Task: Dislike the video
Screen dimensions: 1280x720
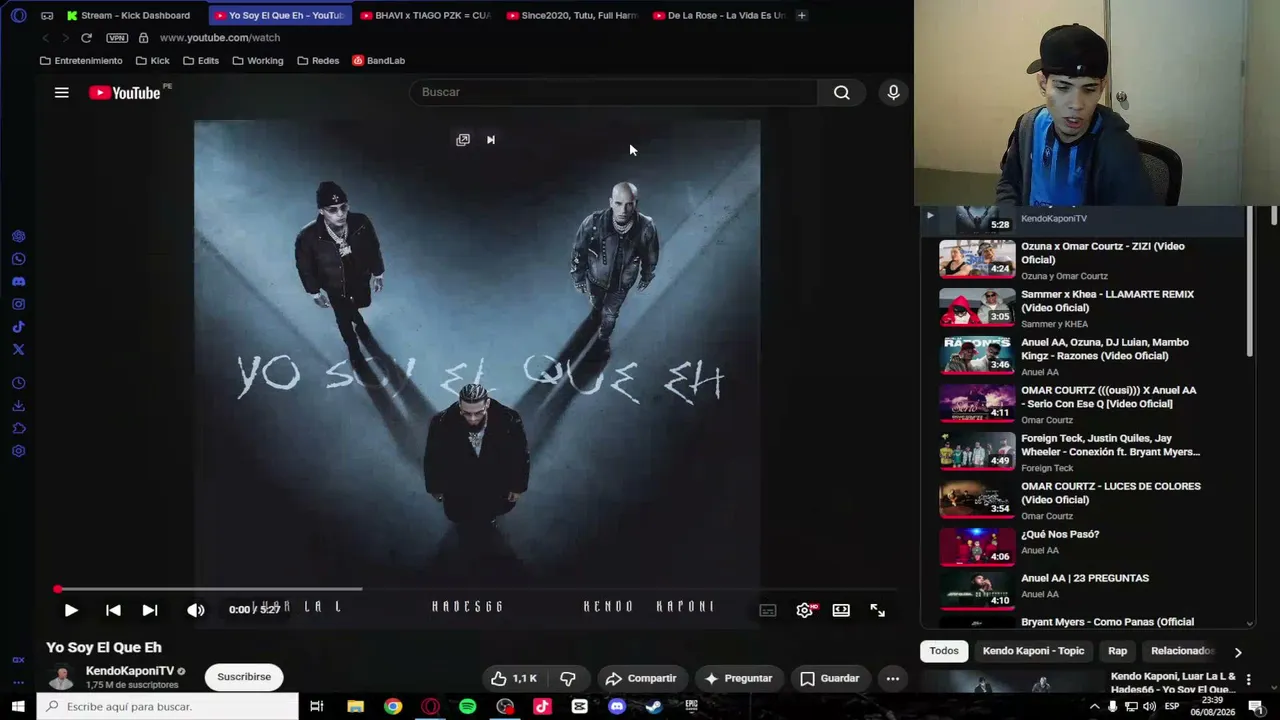Action: [x=567, y=678]
